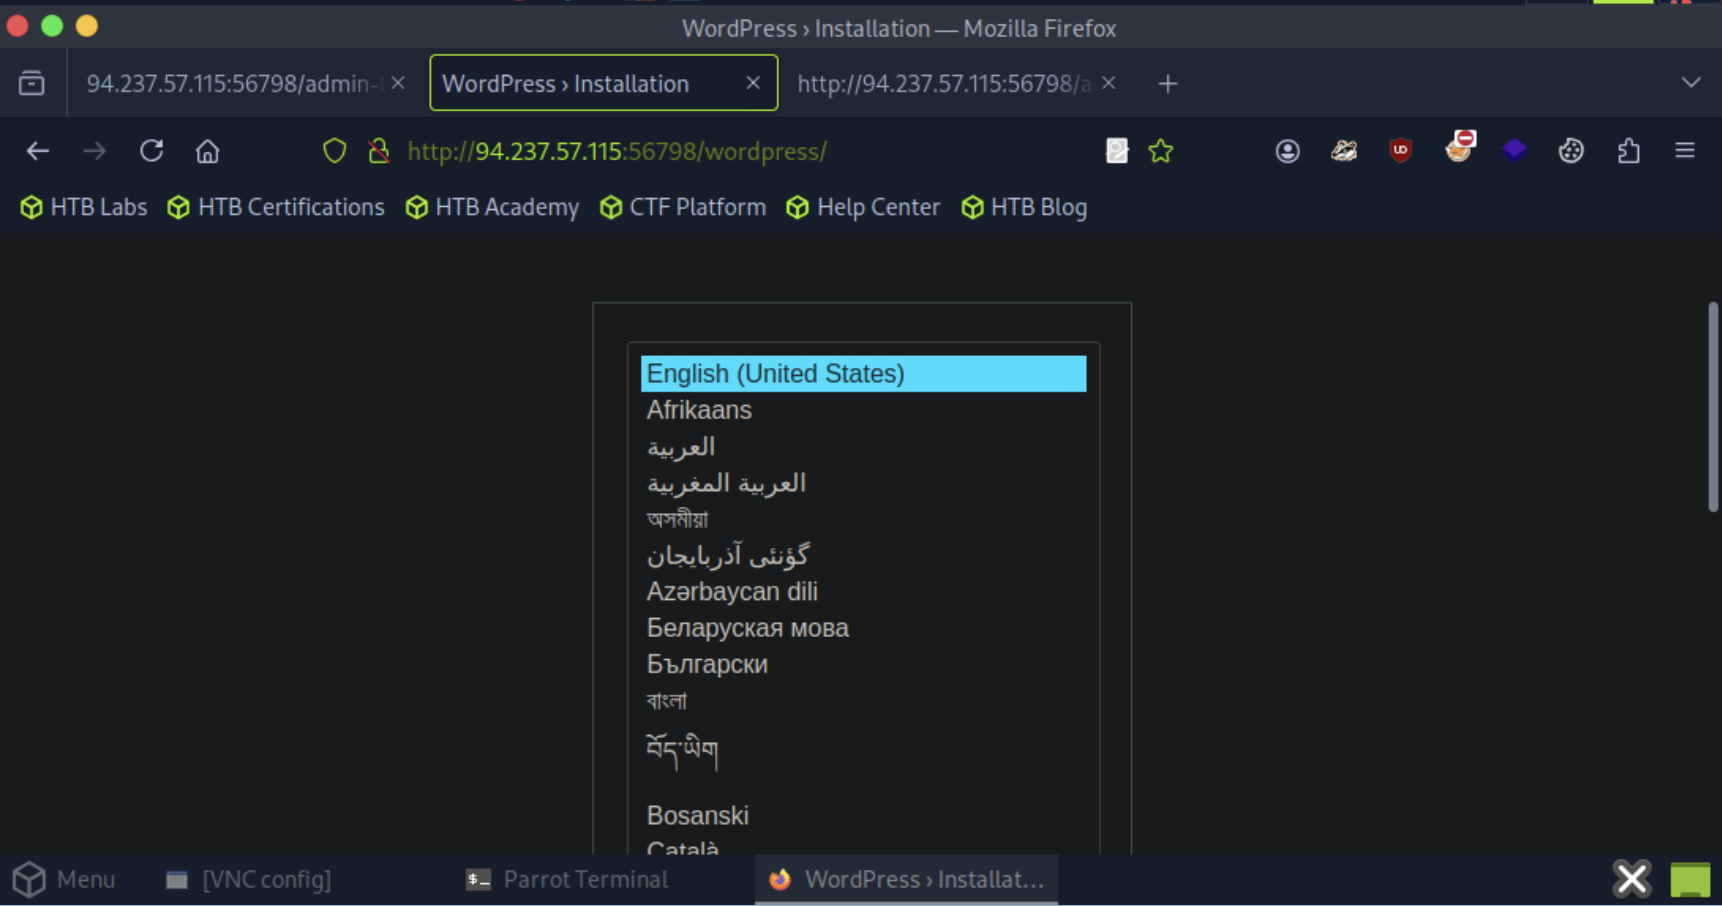Select বাংলা language option
1722x906 pixels.
coord(863,701)
